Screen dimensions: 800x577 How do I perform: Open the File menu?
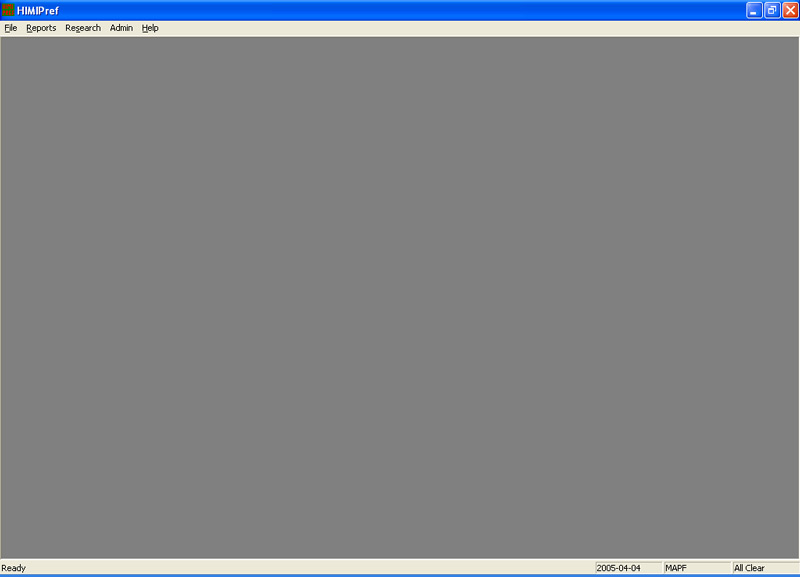[11, 28]
